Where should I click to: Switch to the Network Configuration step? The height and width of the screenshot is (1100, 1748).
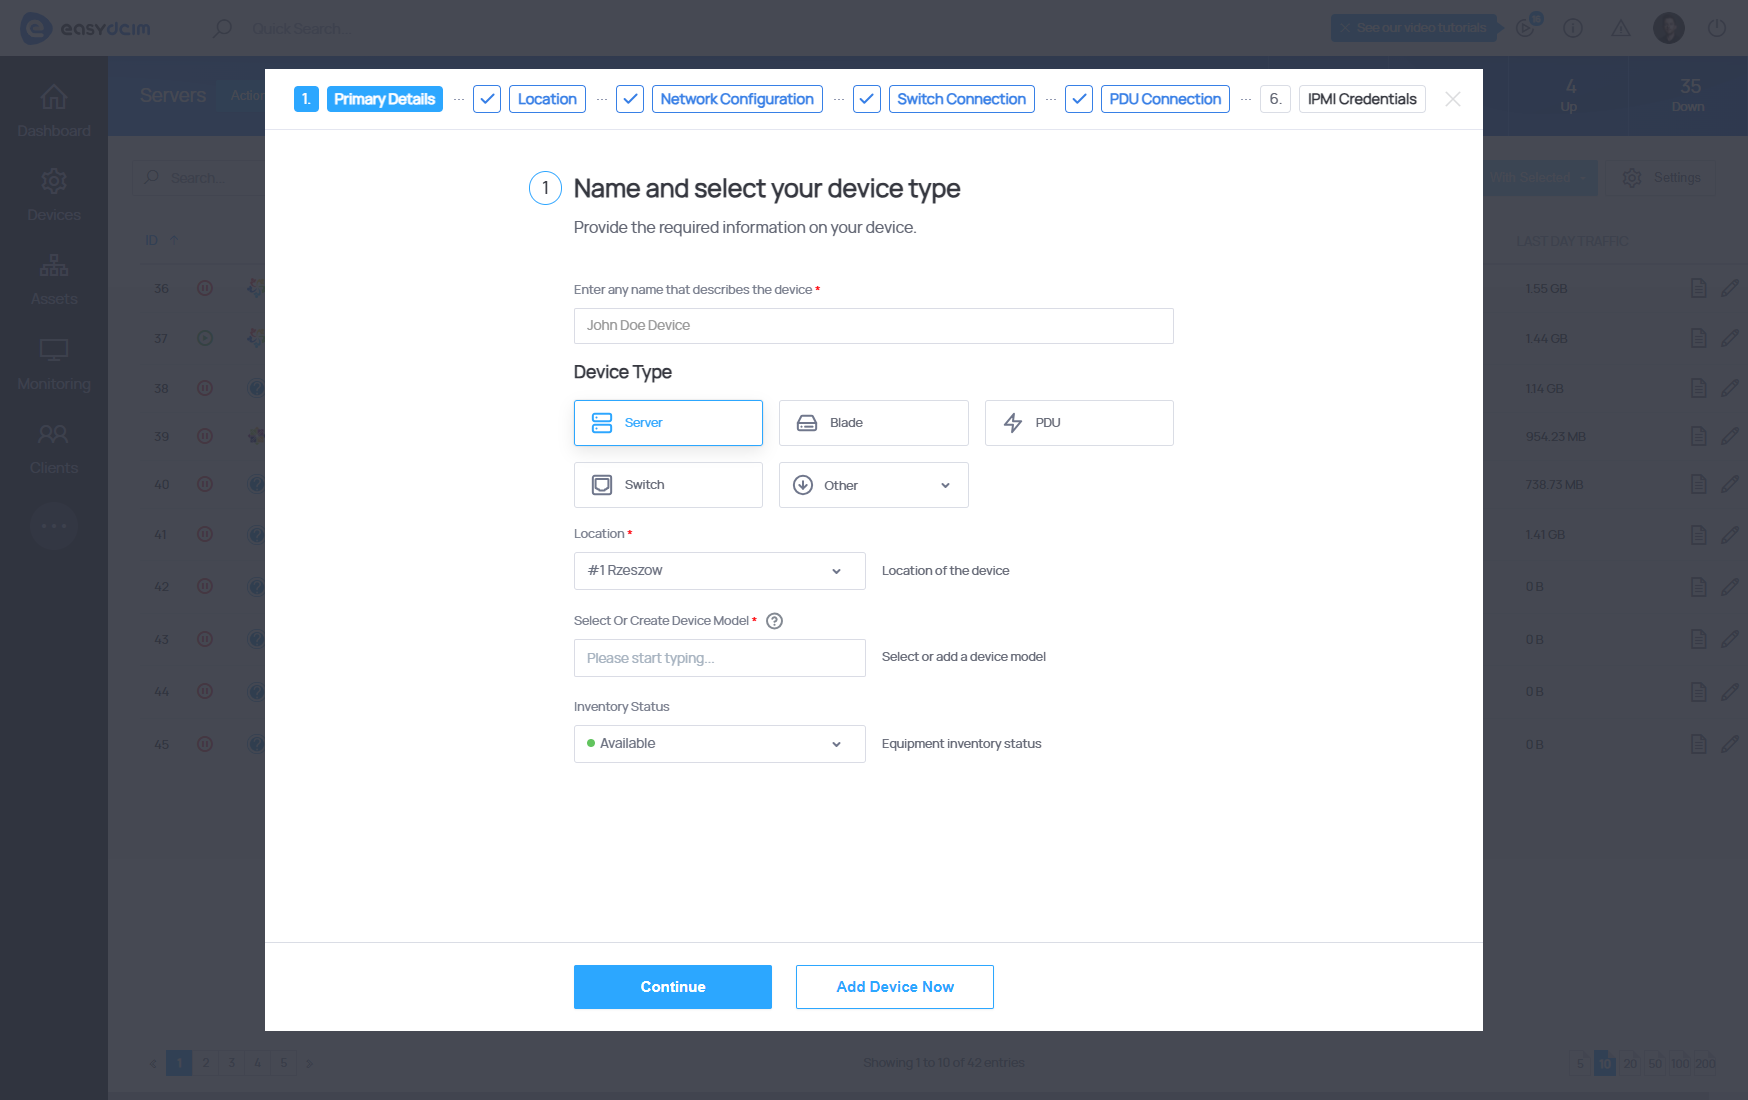coord(736,98)
